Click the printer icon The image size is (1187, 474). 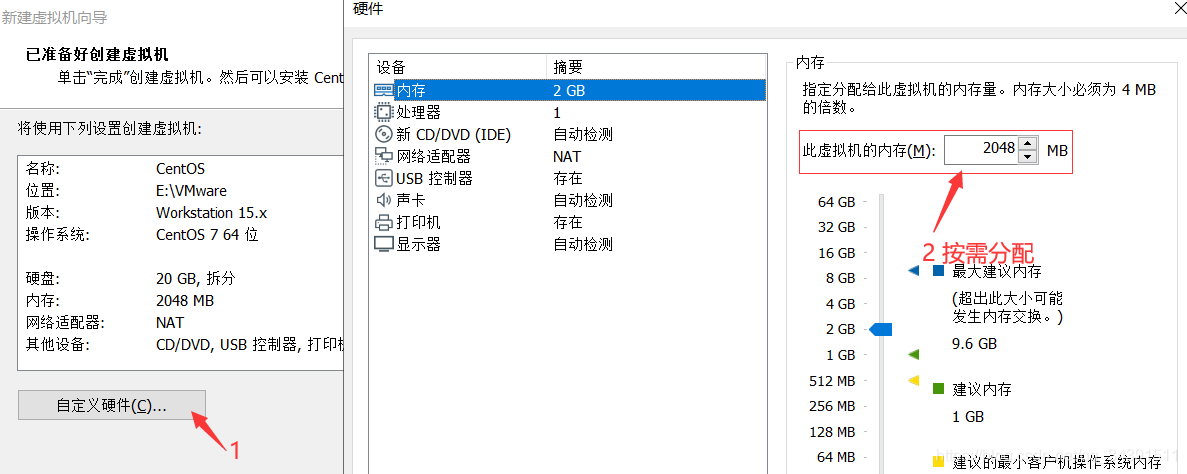pyautogui.click(x=384, y=223)
